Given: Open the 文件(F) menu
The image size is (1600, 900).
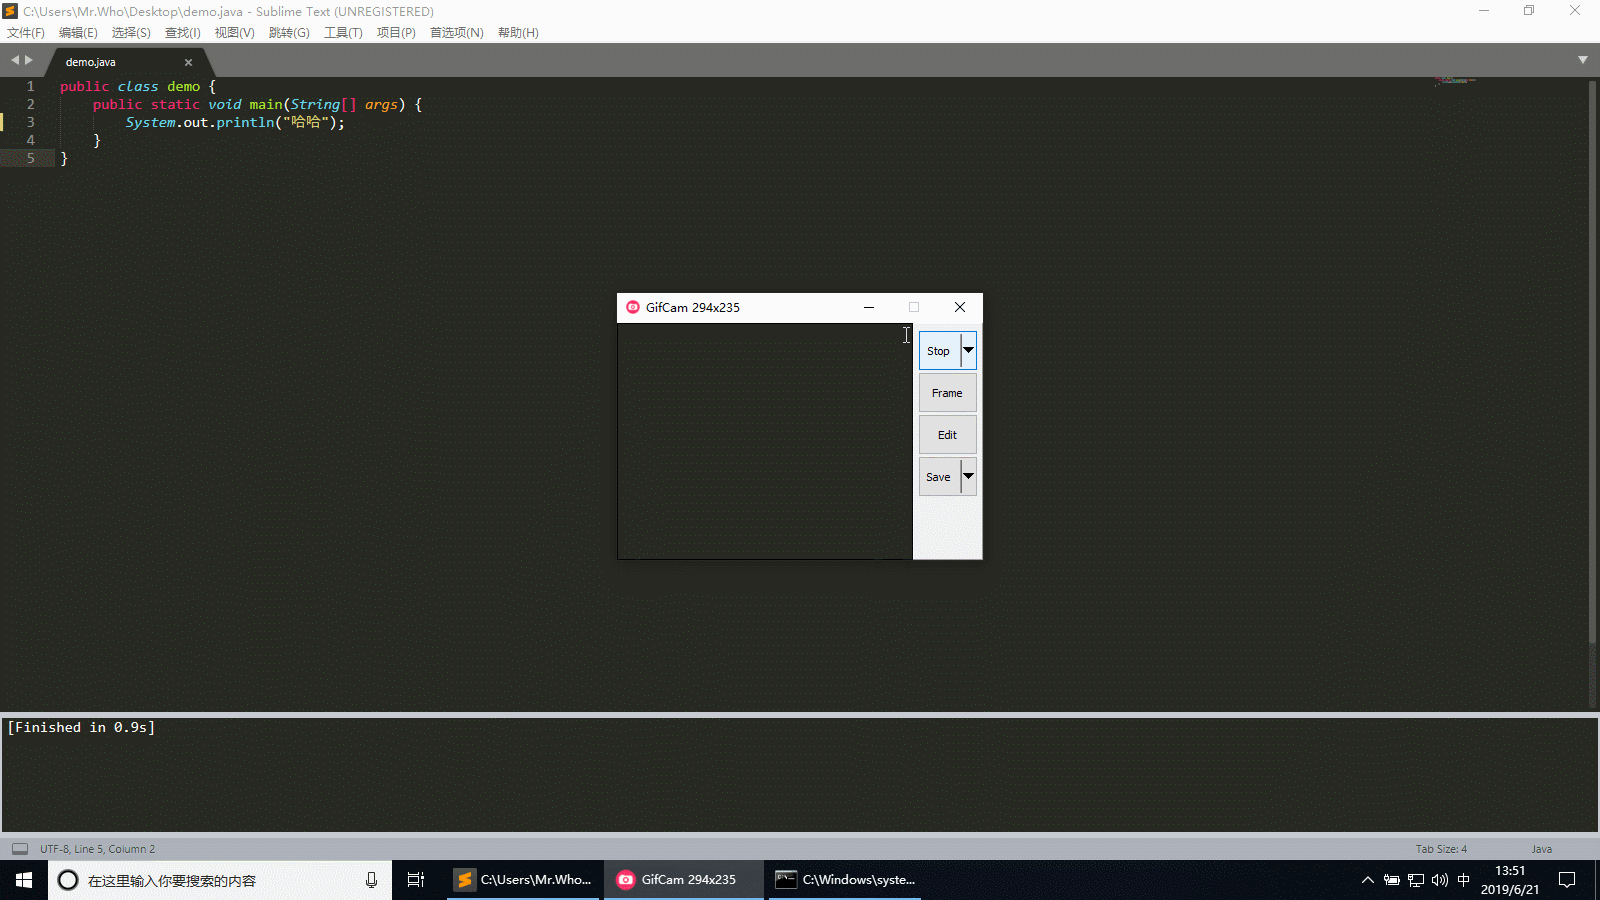Looking at the screenshot, I should [x=26, y=33].
